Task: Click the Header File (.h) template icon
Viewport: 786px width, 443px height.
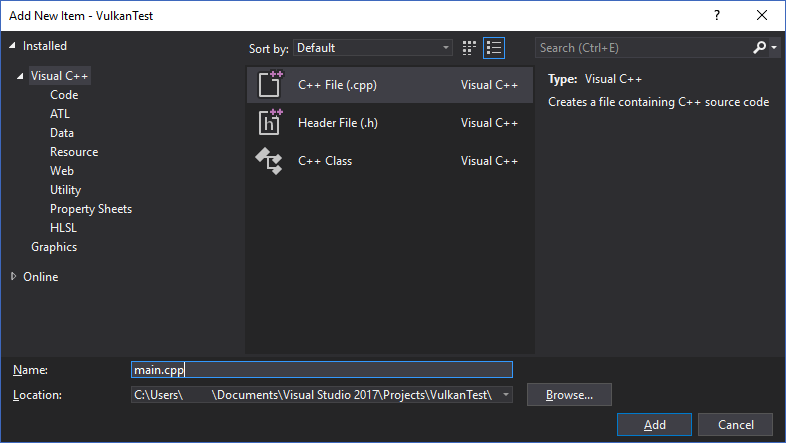Action: (x=270, y=123)
